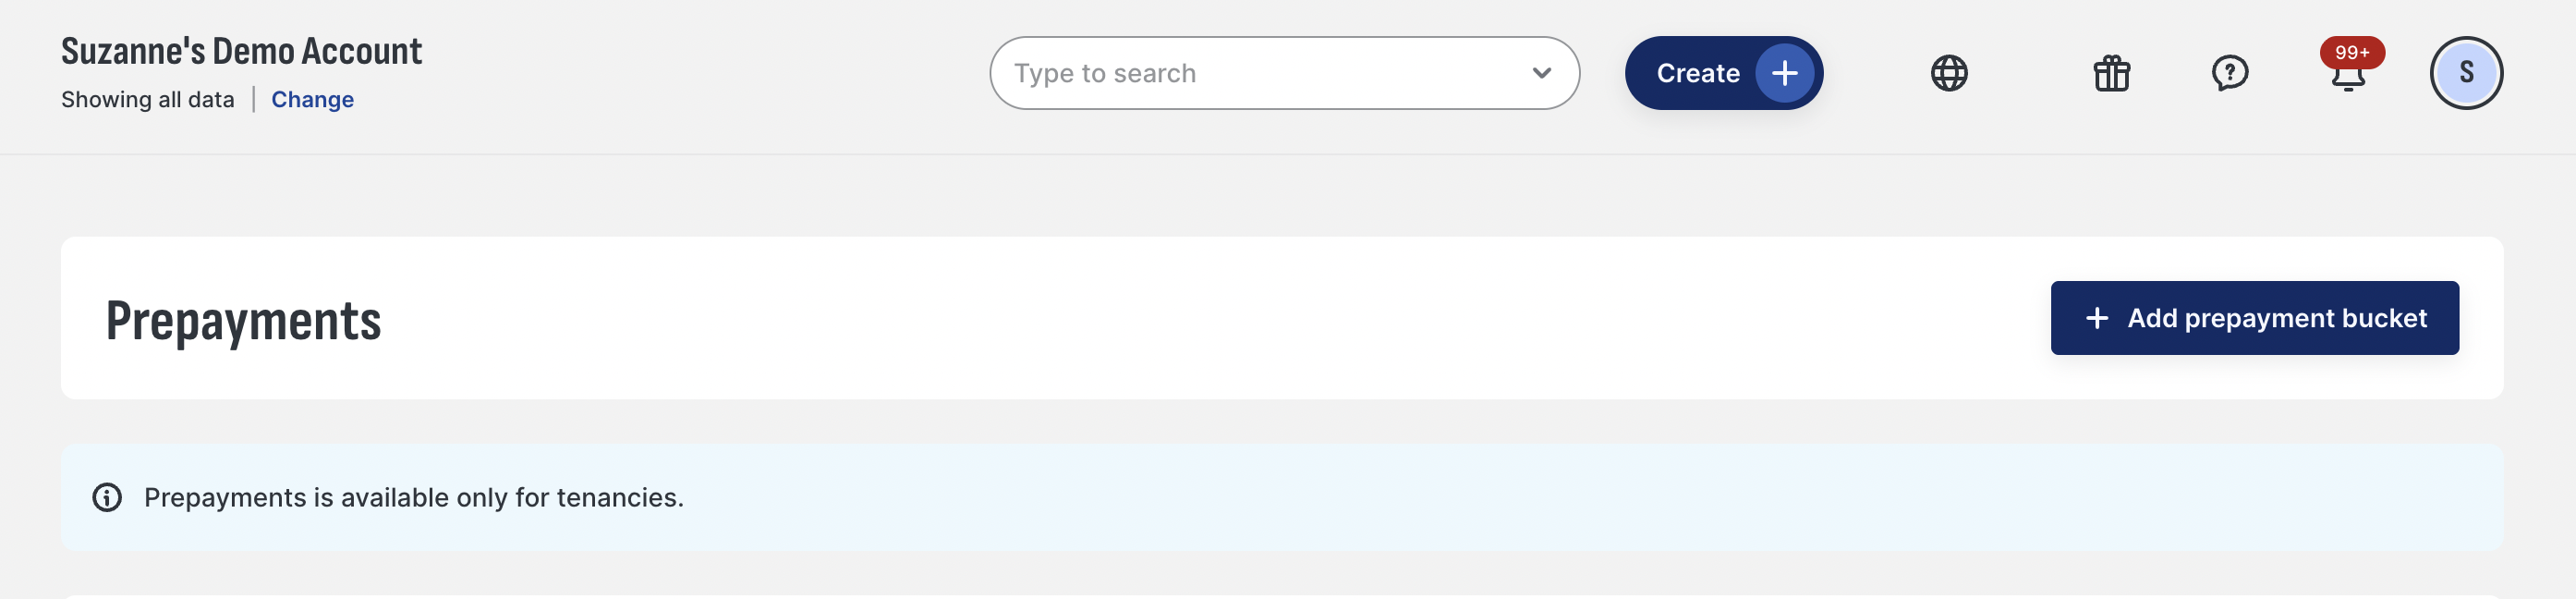This screenshot has width=2576, height=599.
Task: Click the plus circle inside Create
Action: [1784, 73]
